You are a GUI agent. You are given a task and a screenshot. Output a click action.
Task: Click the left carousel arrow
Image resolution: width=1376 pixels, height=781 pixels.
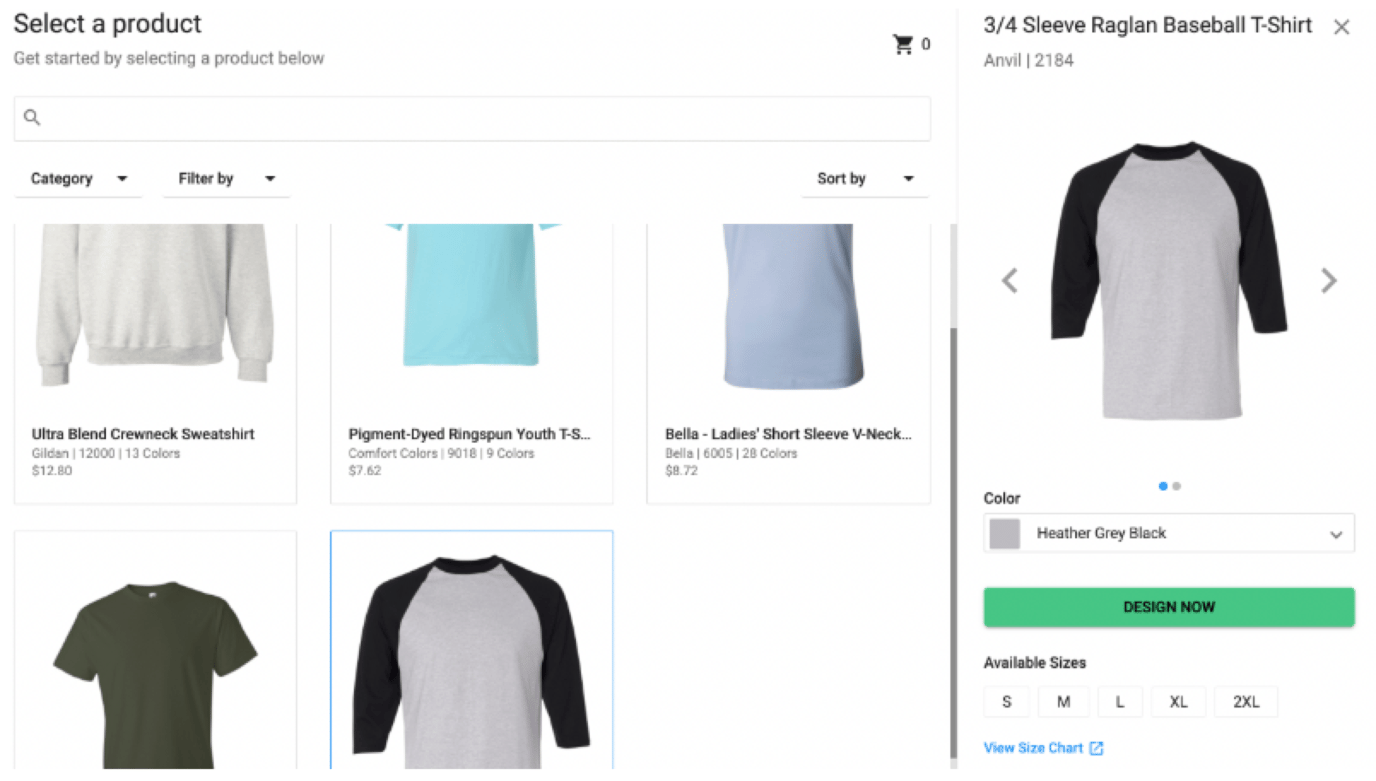1009,281
